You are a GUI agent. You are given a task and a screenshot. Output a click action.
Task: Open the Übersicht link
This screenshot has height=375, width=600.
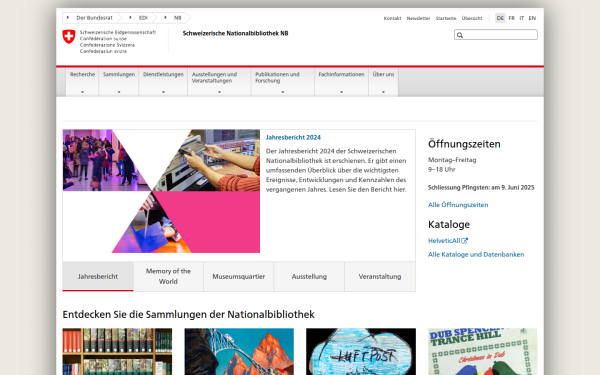[x=472, y=18]
